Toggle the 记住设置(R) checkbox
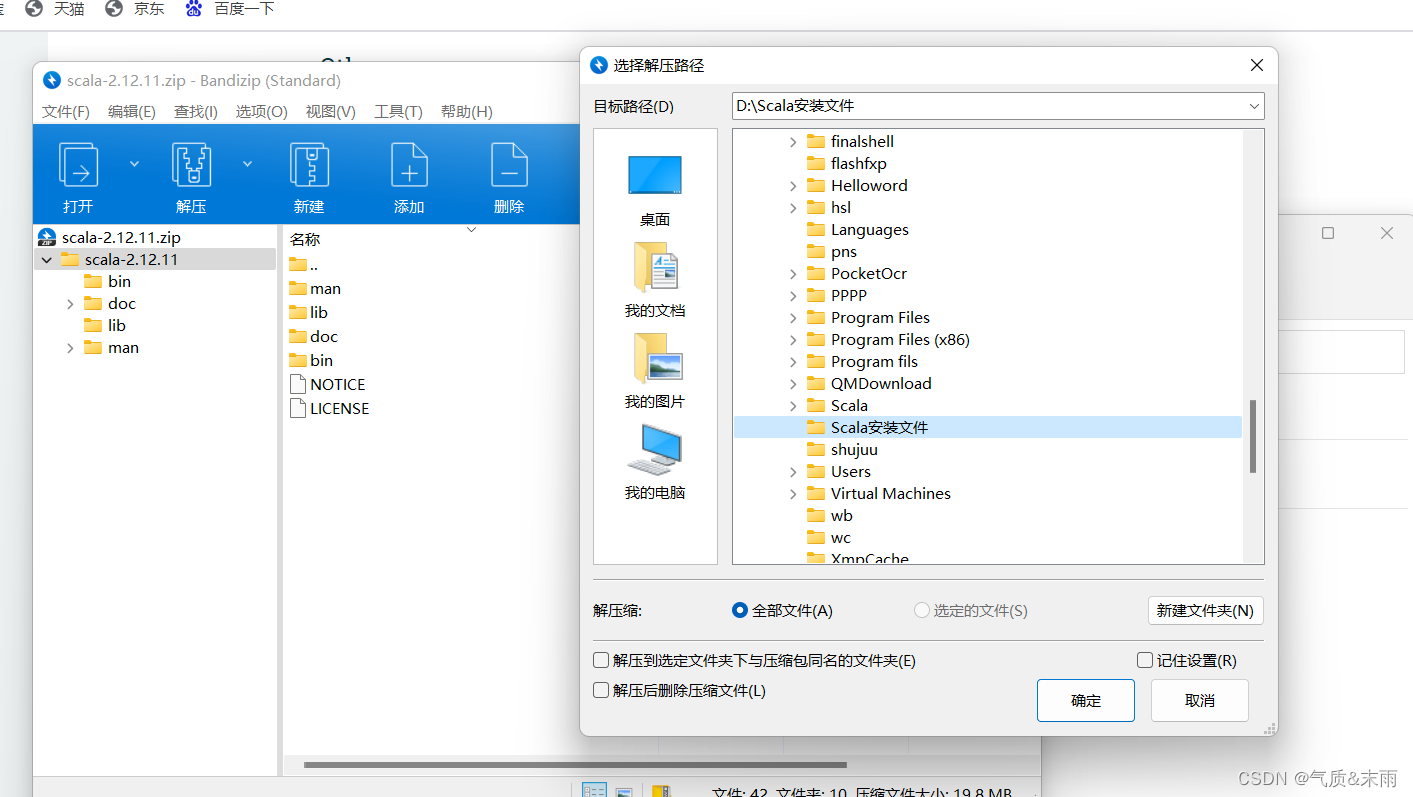Screen dimensions: 1413x797 pyautogui.click(x=1145, y=660)
